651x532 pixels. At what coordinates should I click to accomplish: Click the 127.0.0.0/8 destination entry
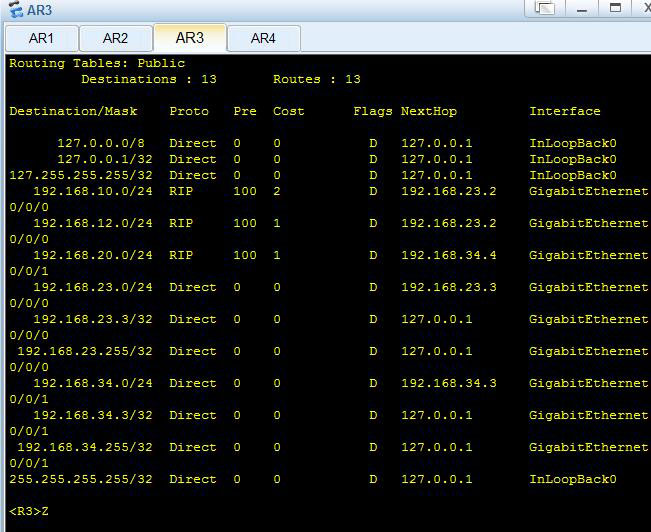(101, 143)
